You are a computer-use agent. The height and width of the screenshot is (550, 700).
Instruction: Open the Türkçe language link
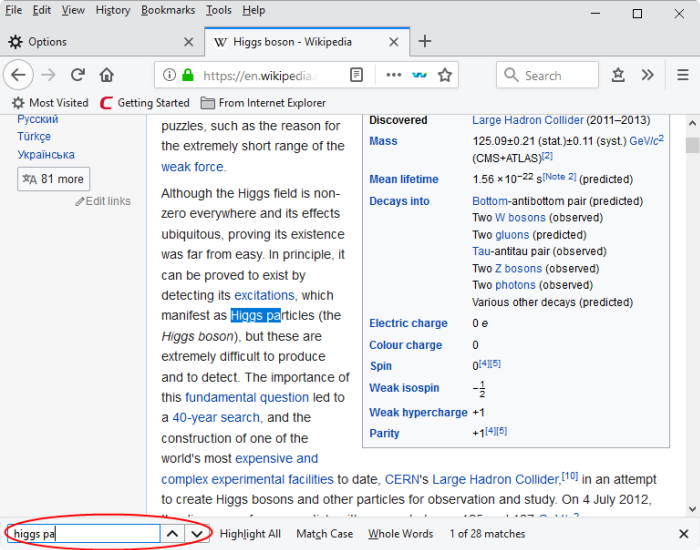(34, 137)
